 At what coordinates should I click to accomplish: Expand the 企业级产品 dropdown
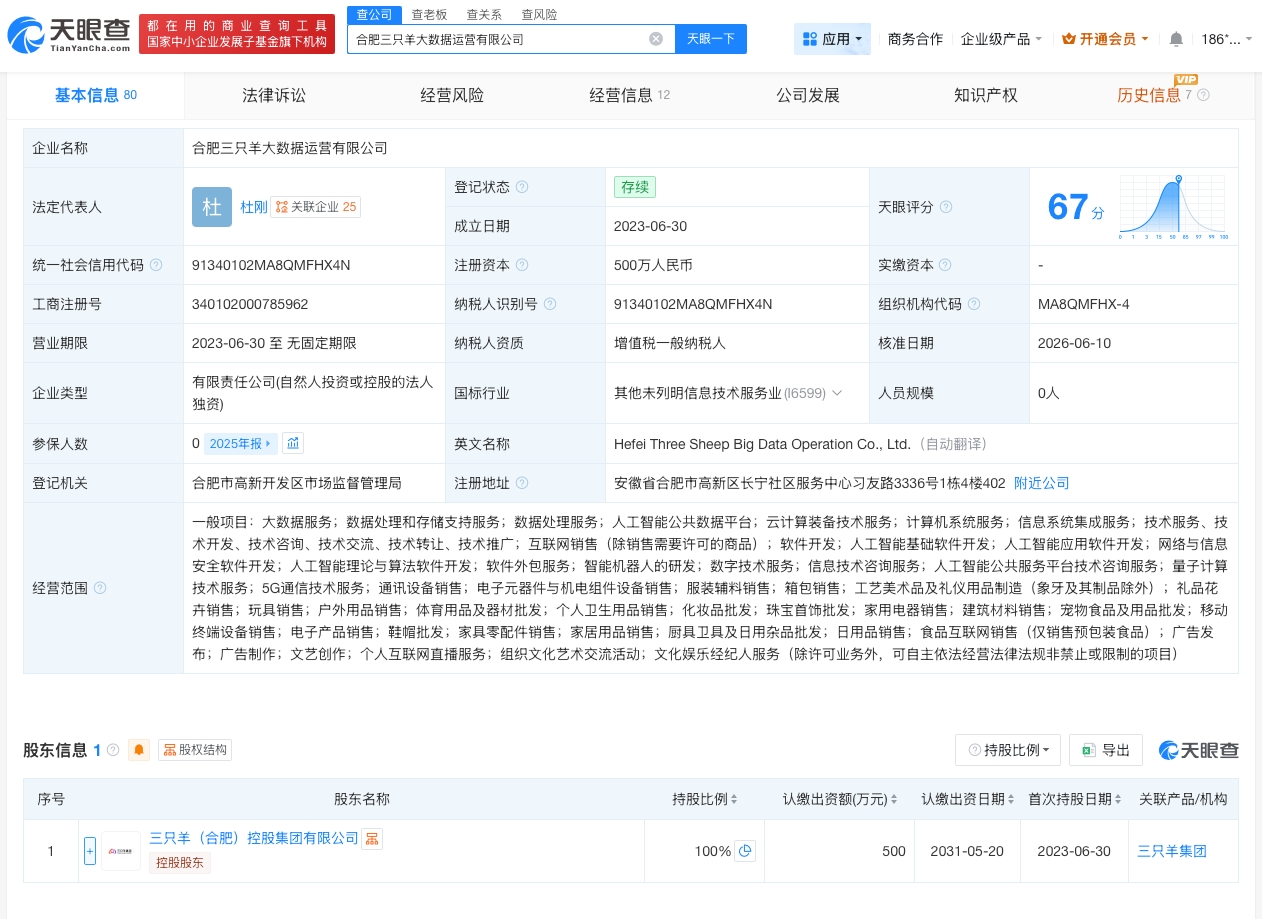(1001, 39)
